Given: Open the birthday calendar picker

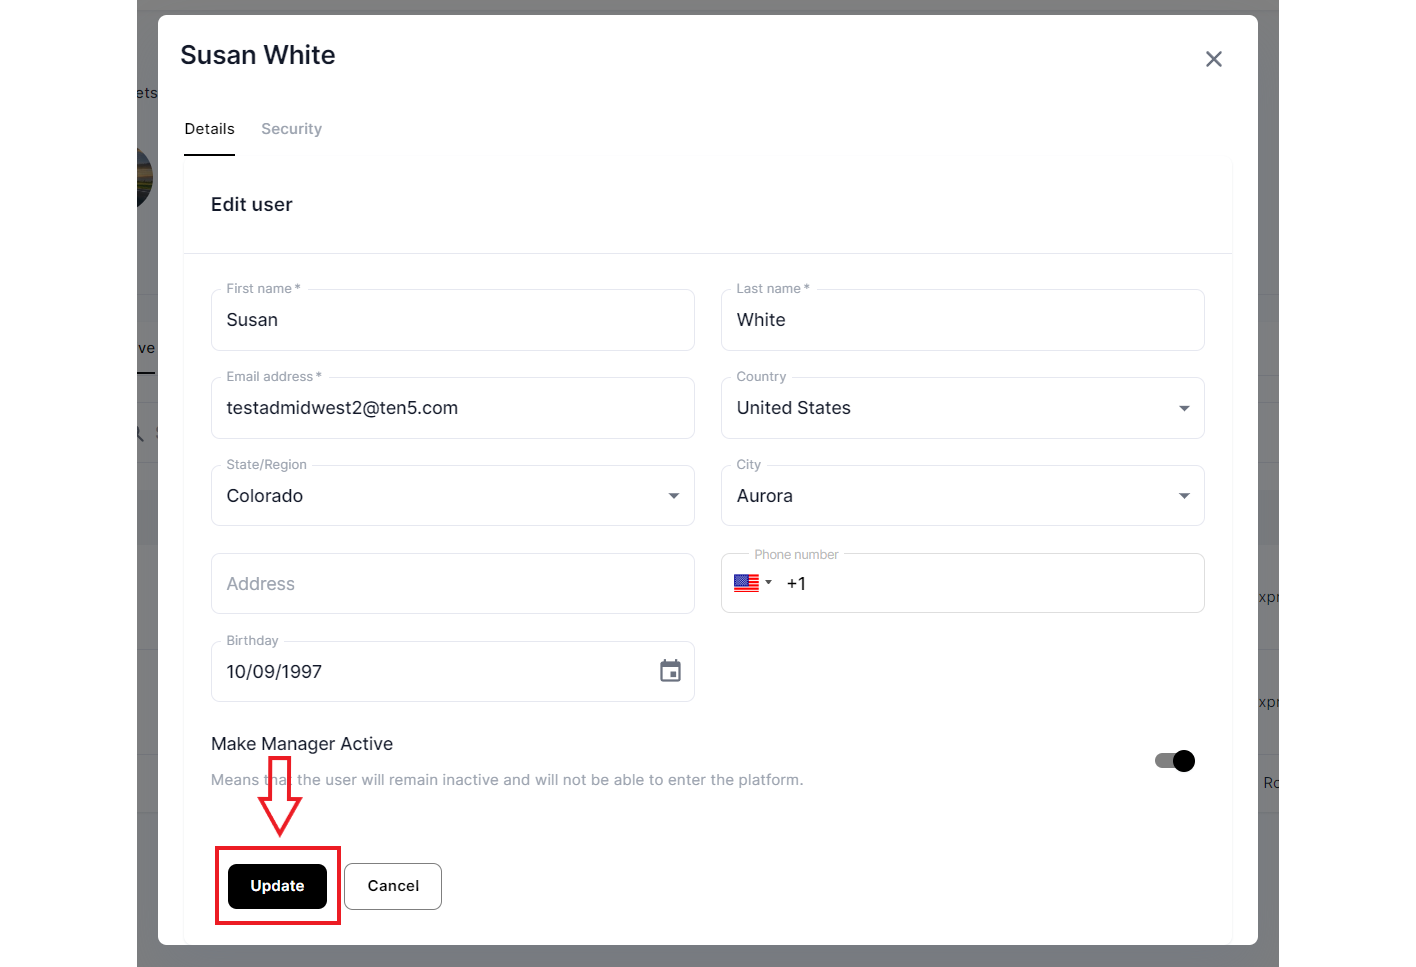Looking at the screenshot, I should pyautogui.click(x=670, y=671).
